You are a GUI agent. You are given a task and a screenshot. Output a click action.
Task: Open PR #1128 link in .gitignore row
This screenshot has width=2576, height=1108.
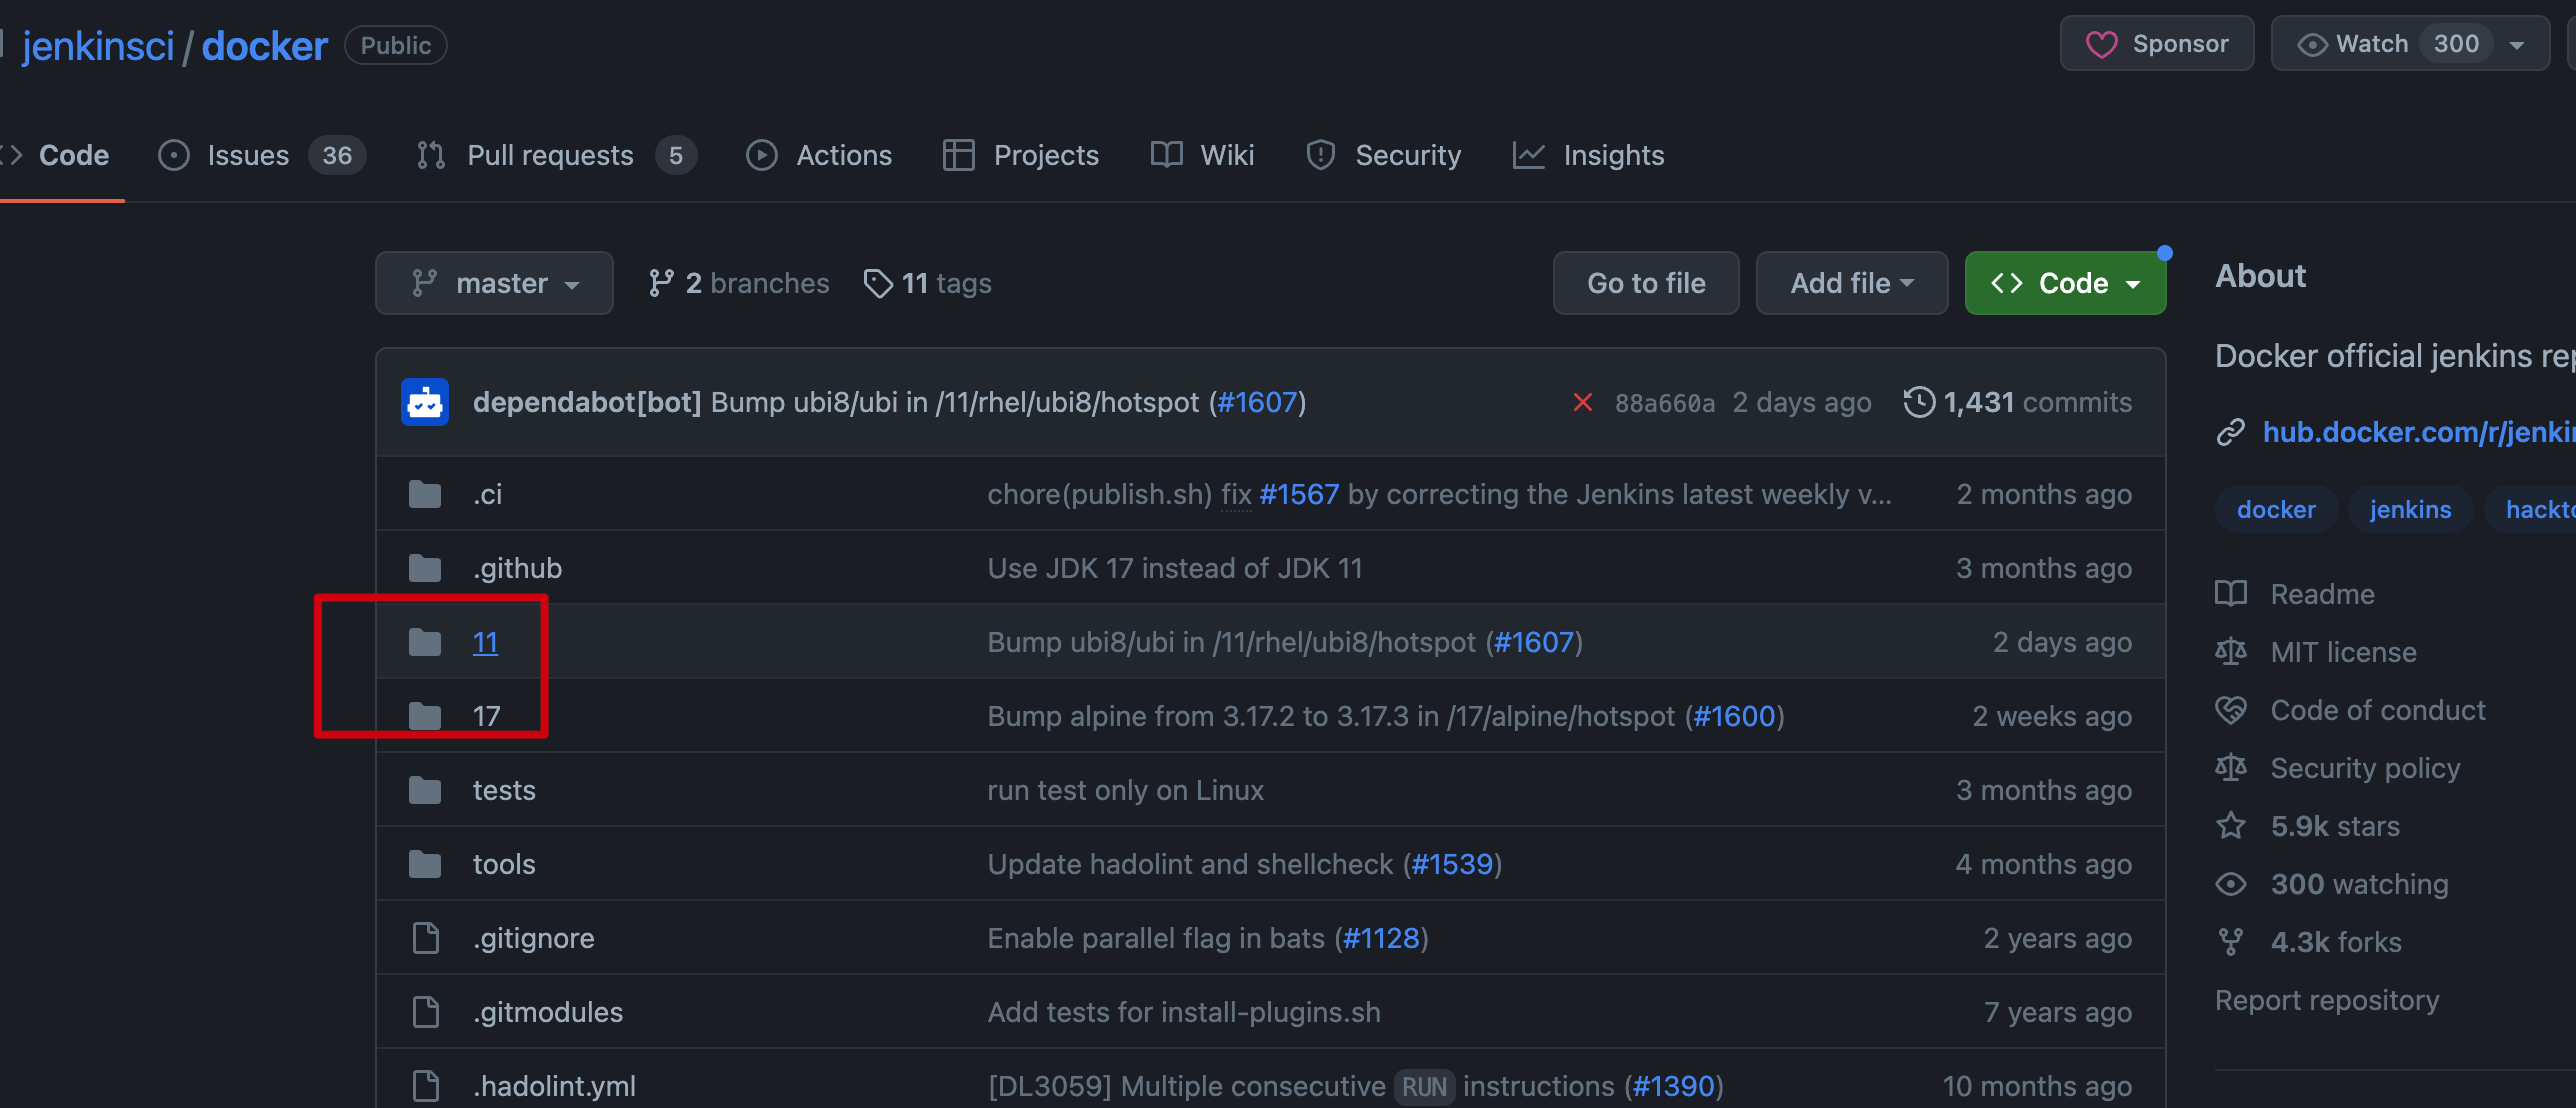coord(1381,938)
